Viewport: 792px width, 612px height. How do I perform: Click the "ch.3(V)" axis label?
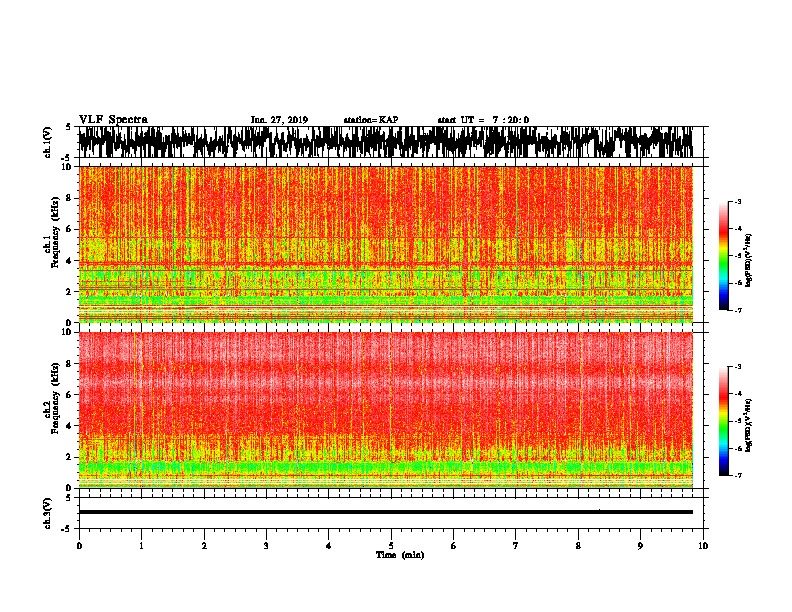click(48, 513)
